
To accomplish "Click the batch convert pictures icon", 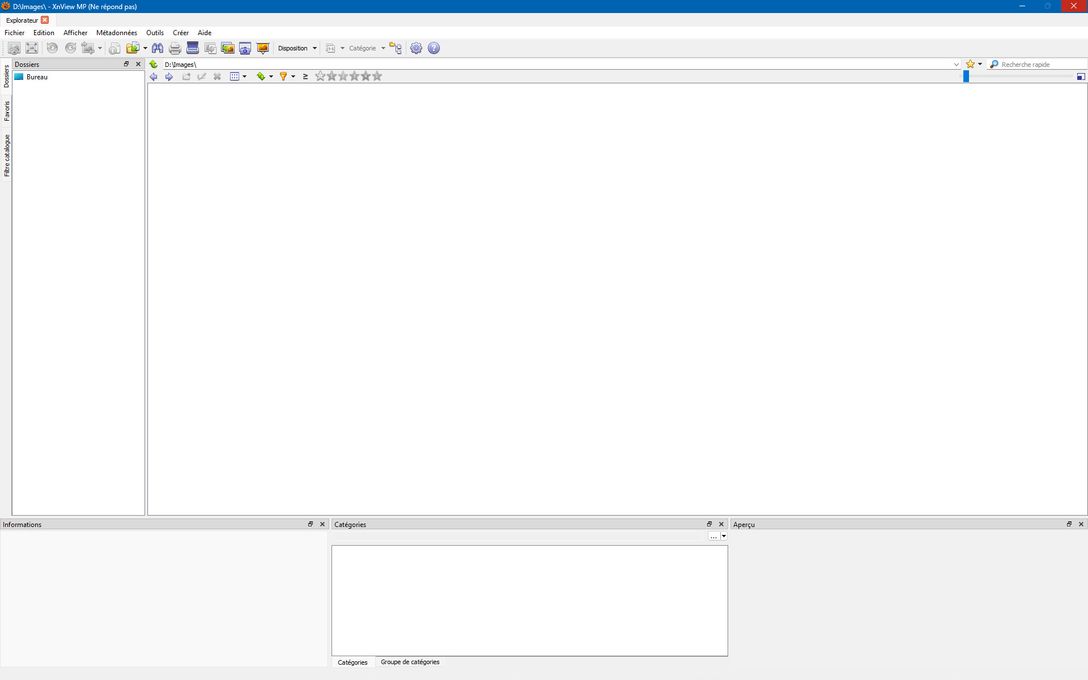I will click(228, 48).
